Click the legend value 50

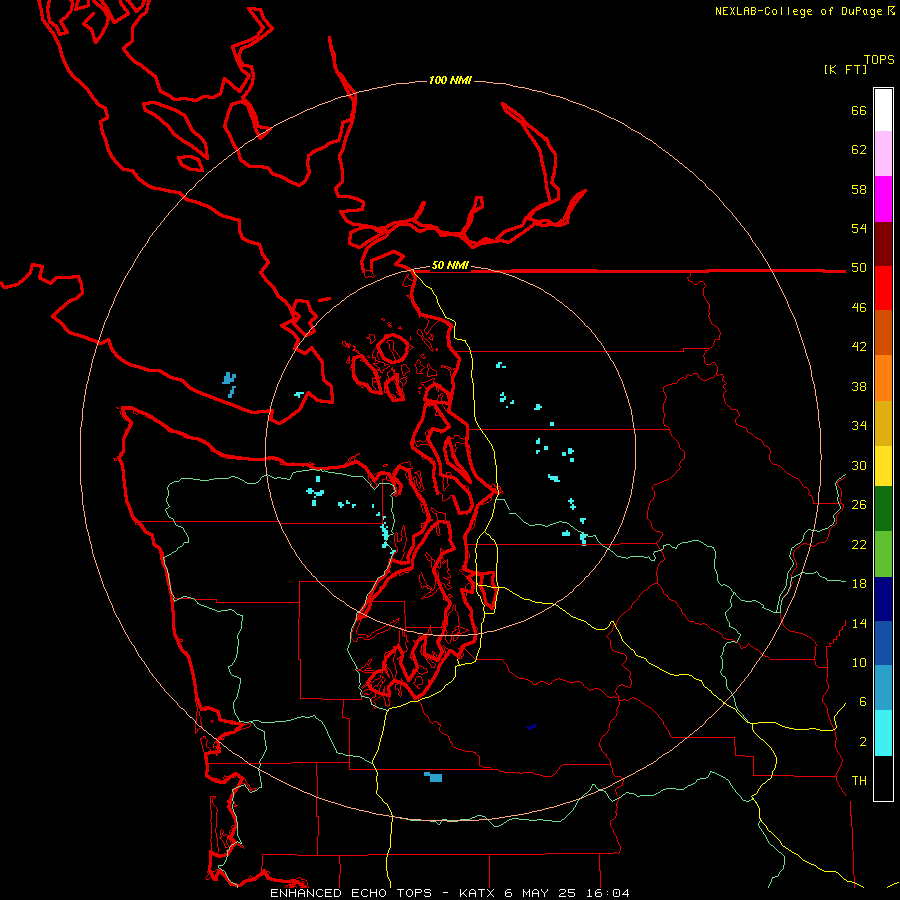click(859, 267)
